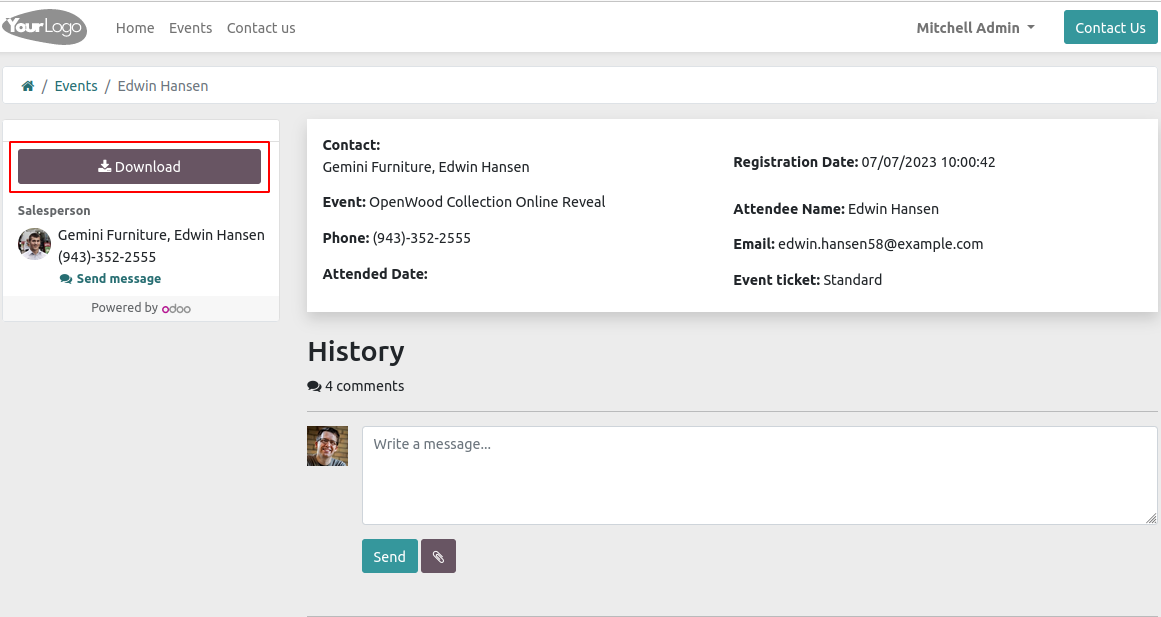Click the download arrow icon on button
Screen dimensions: 1161x617
(104, 166)
